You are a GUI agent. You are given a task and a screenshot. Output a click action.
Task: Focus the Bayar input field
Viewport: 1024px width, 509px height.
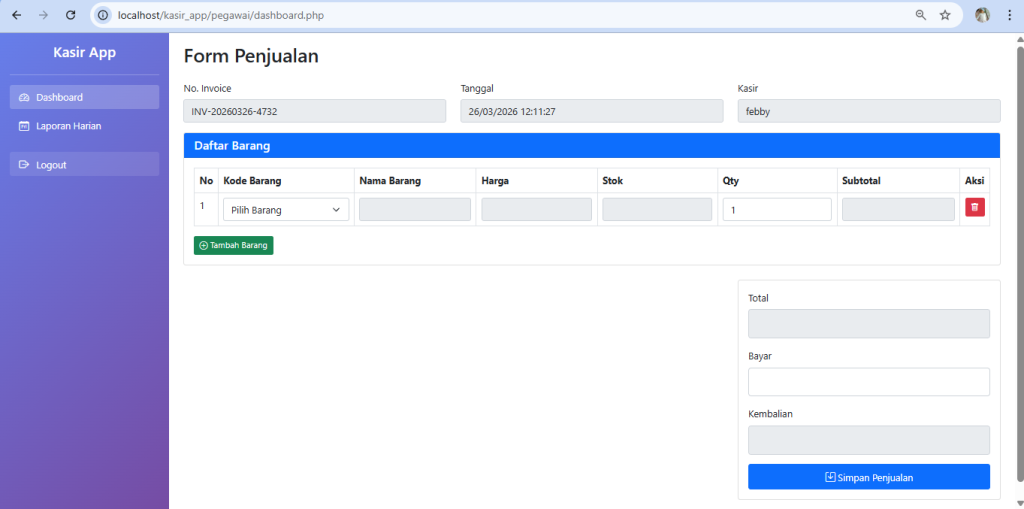click(869, 382)
